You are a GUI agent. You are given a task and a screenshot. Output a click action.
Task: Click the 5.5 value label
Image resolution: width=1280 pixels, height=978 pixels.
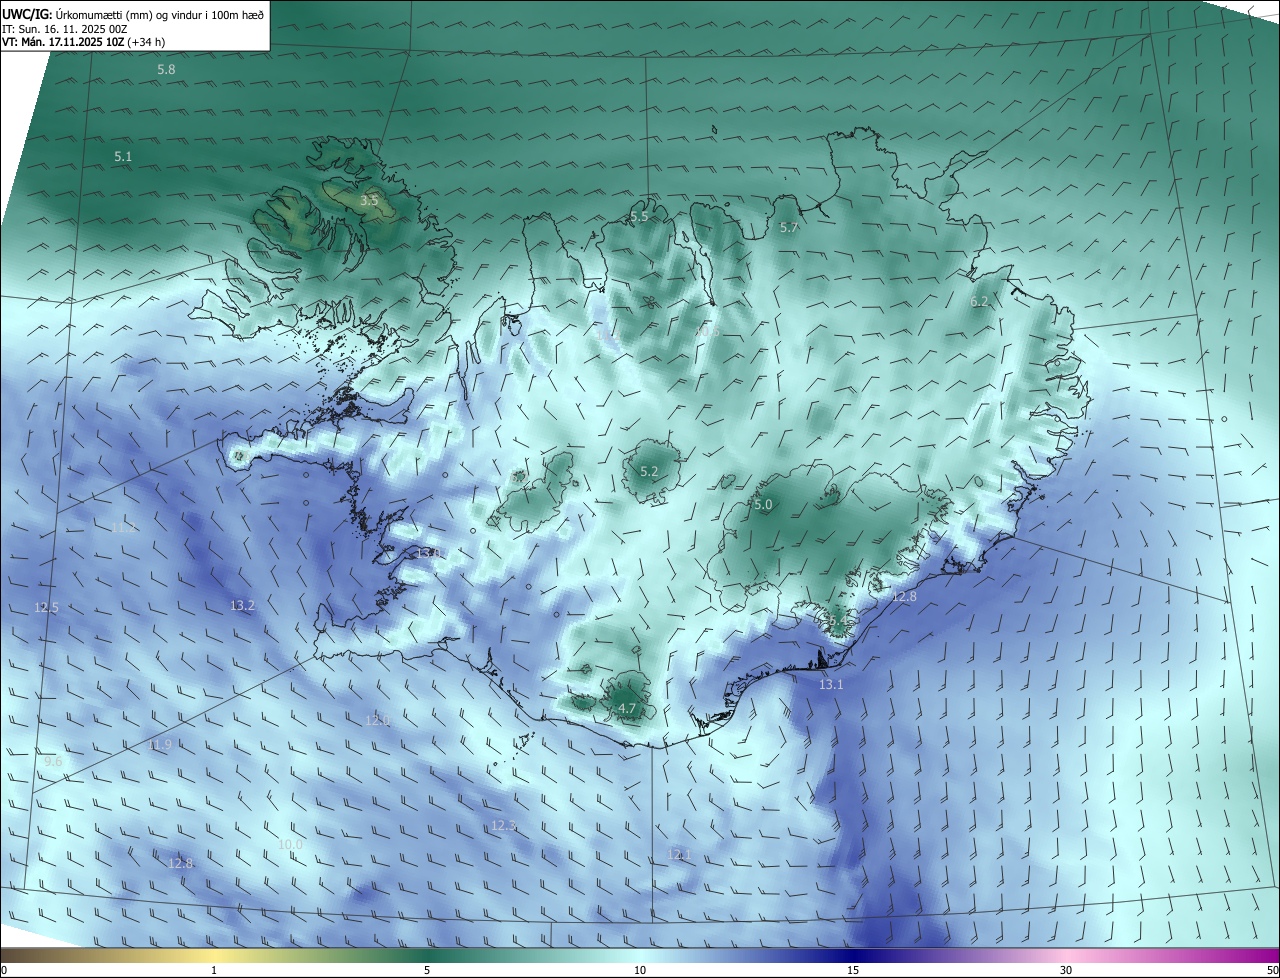pos(639,217)
